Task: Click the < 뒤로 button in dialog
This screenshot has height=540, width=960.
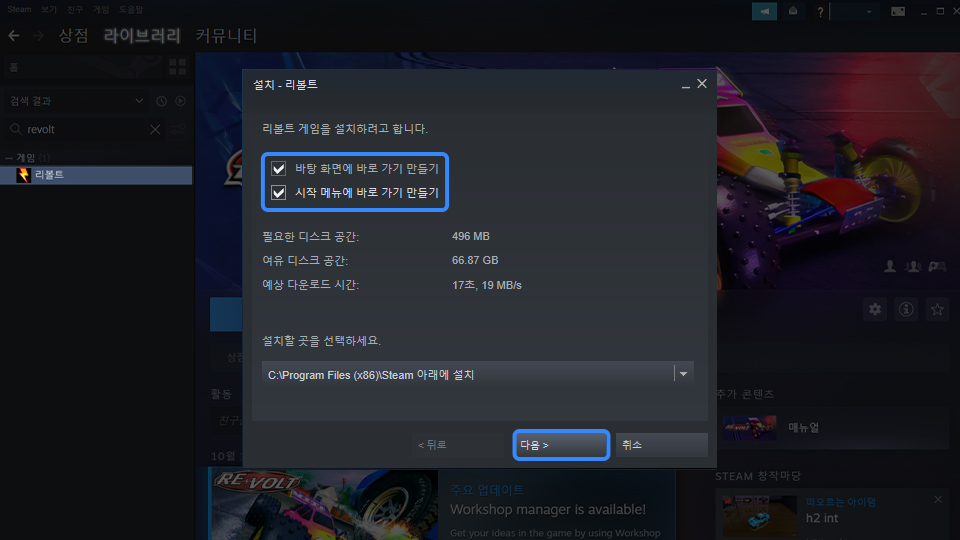Action: pos(457,445)
